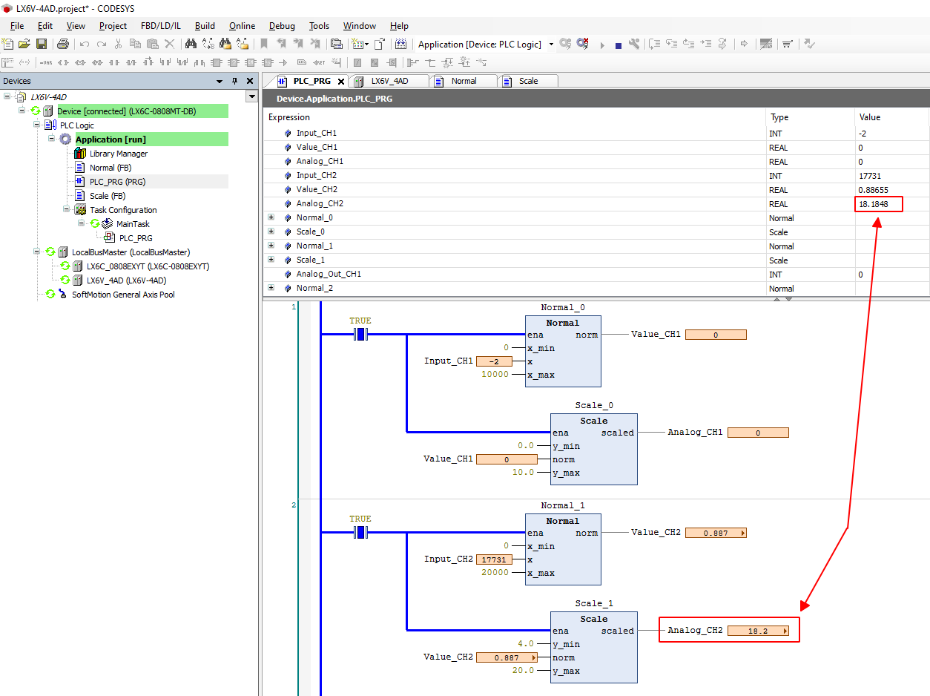The width and height of the screenshot is (930, 696).
Task: Pin the Devices panel with pushpin
Action: coord(235,81)
